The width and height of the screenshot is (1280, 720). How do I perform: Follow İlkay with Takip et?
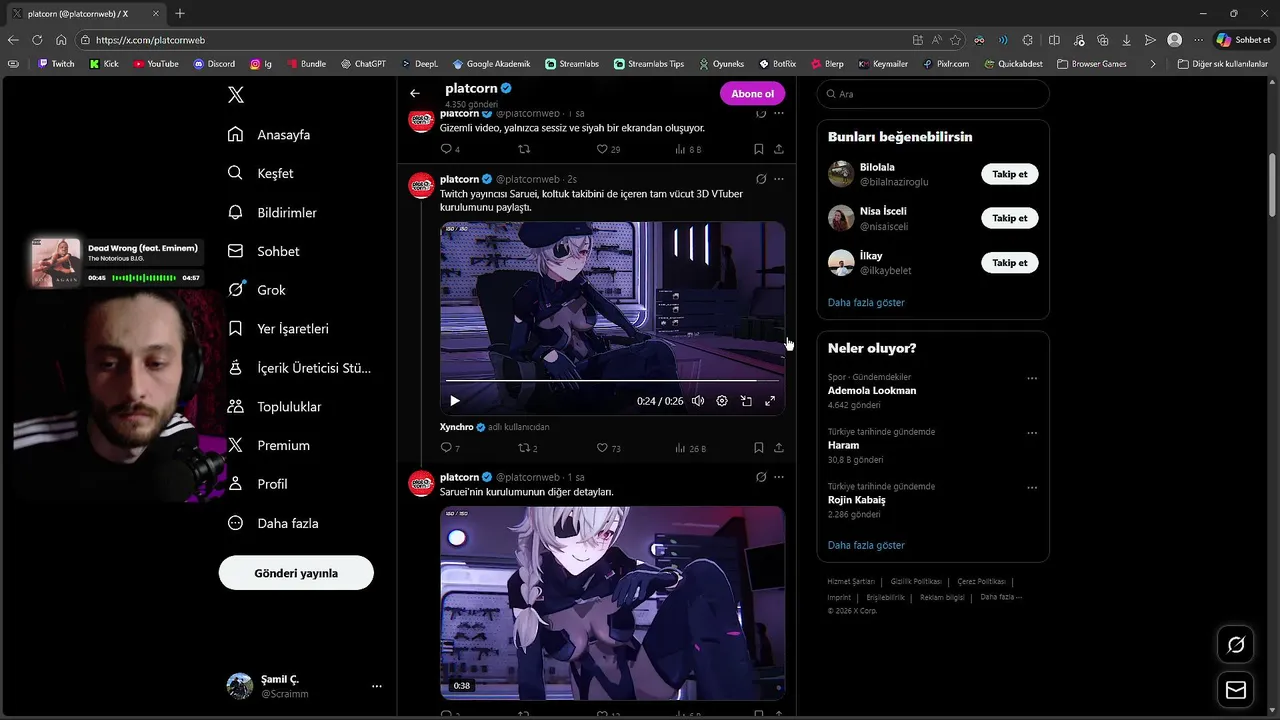(1010, 262)
